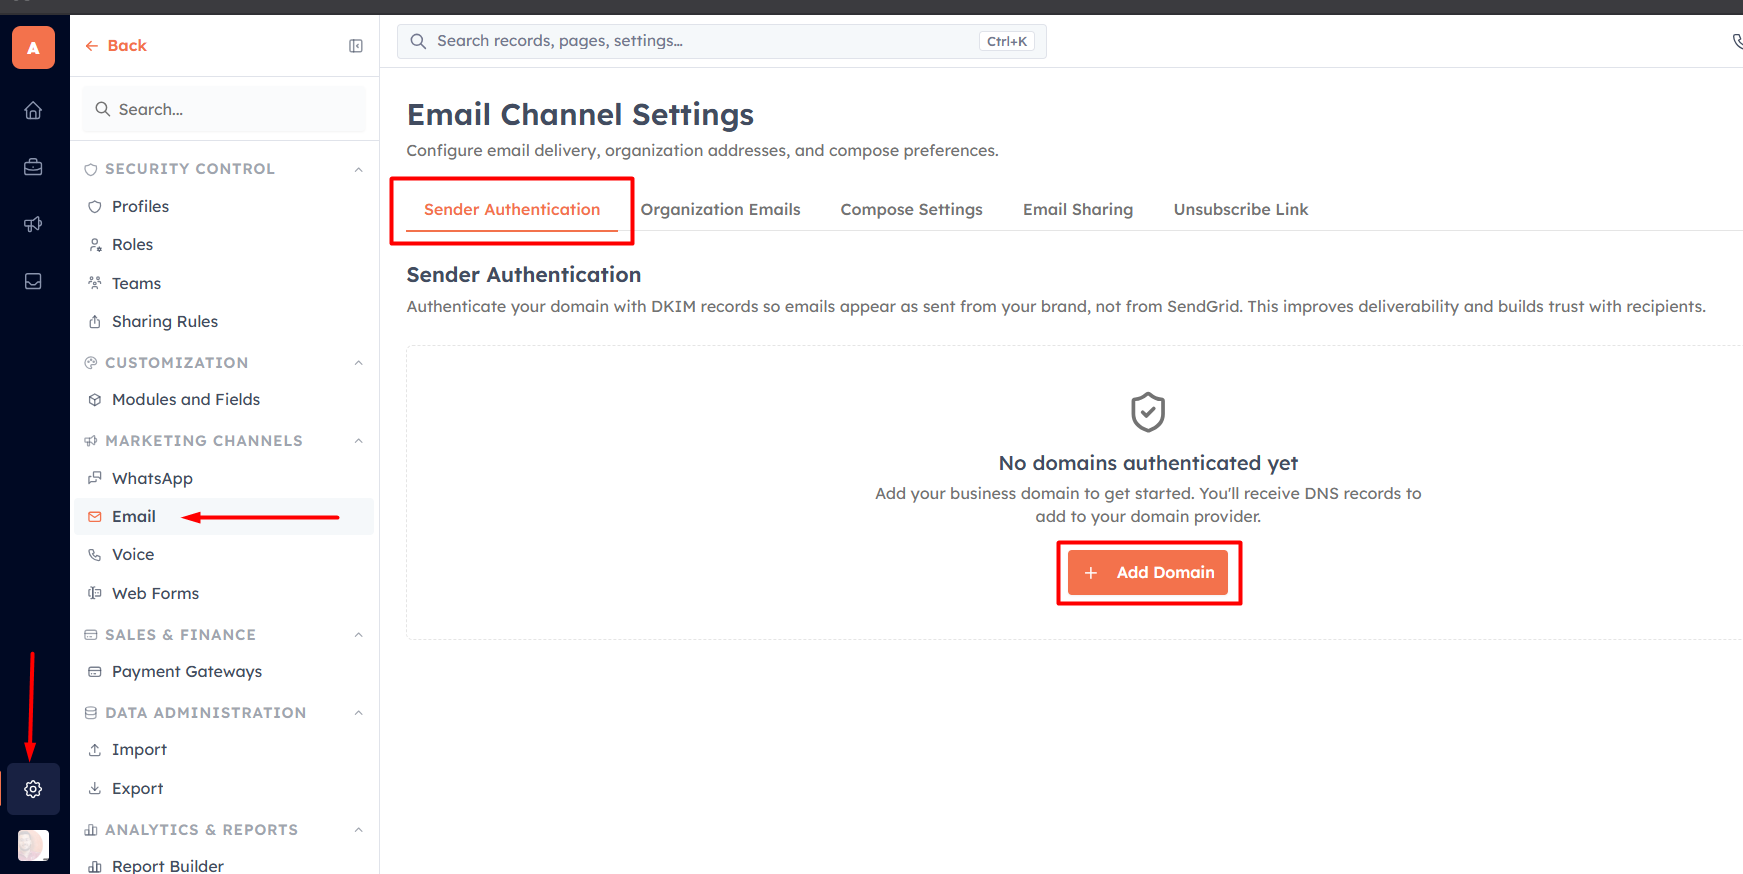Collapse the Analytics & Reports section
Viewport: 1743px width, 874px height.
click(x=358, y=830)
